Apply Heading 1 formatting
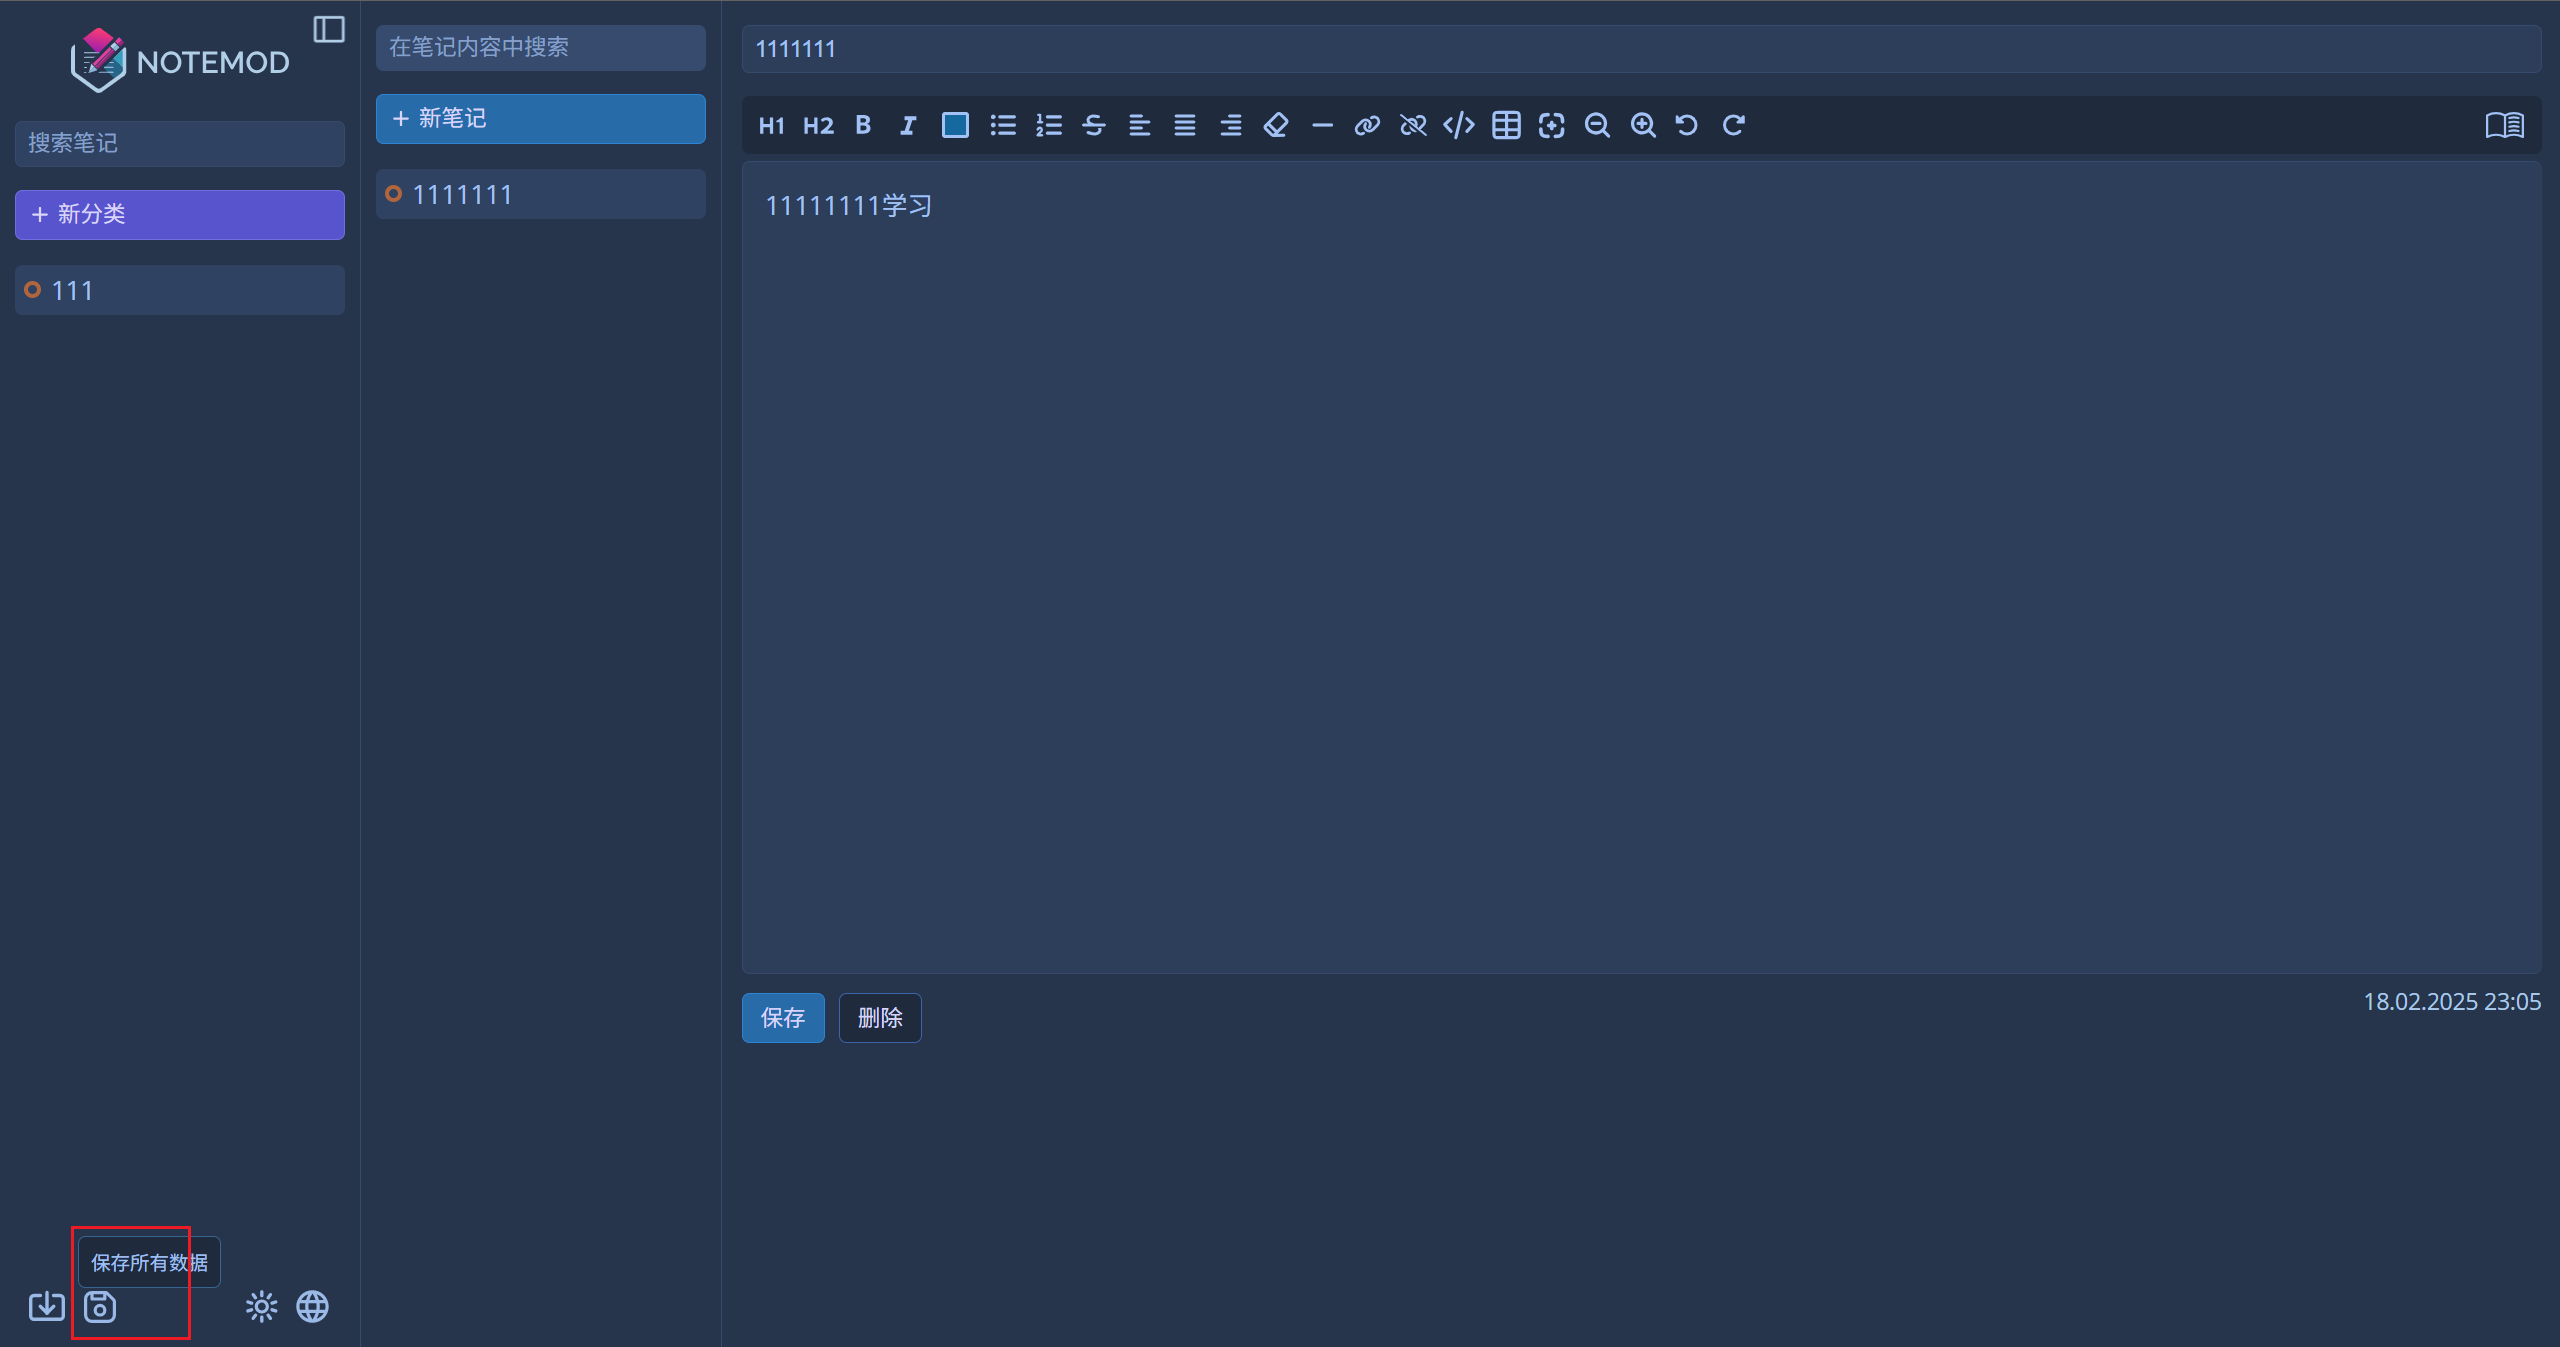This screenshot has height=1347, width=2560. pyautogui.click(x=771, y=125)
